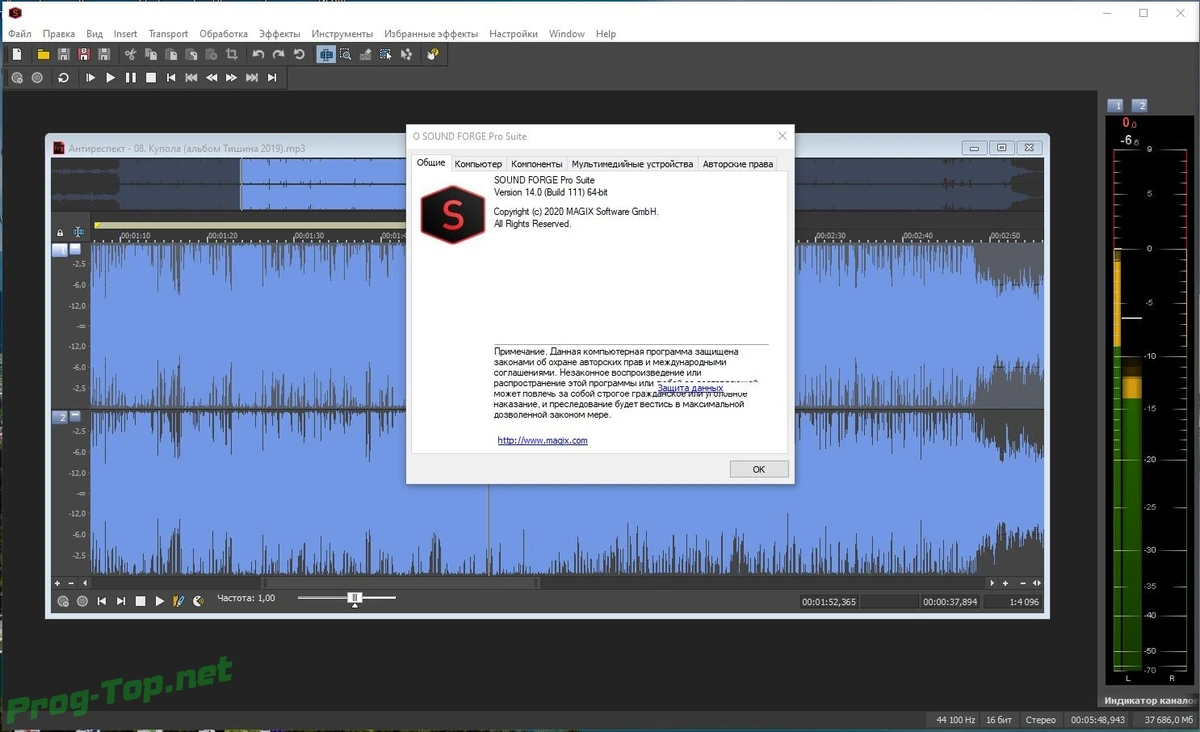
Task: Select the Event tool icon
Action: [x=385, y=54]
